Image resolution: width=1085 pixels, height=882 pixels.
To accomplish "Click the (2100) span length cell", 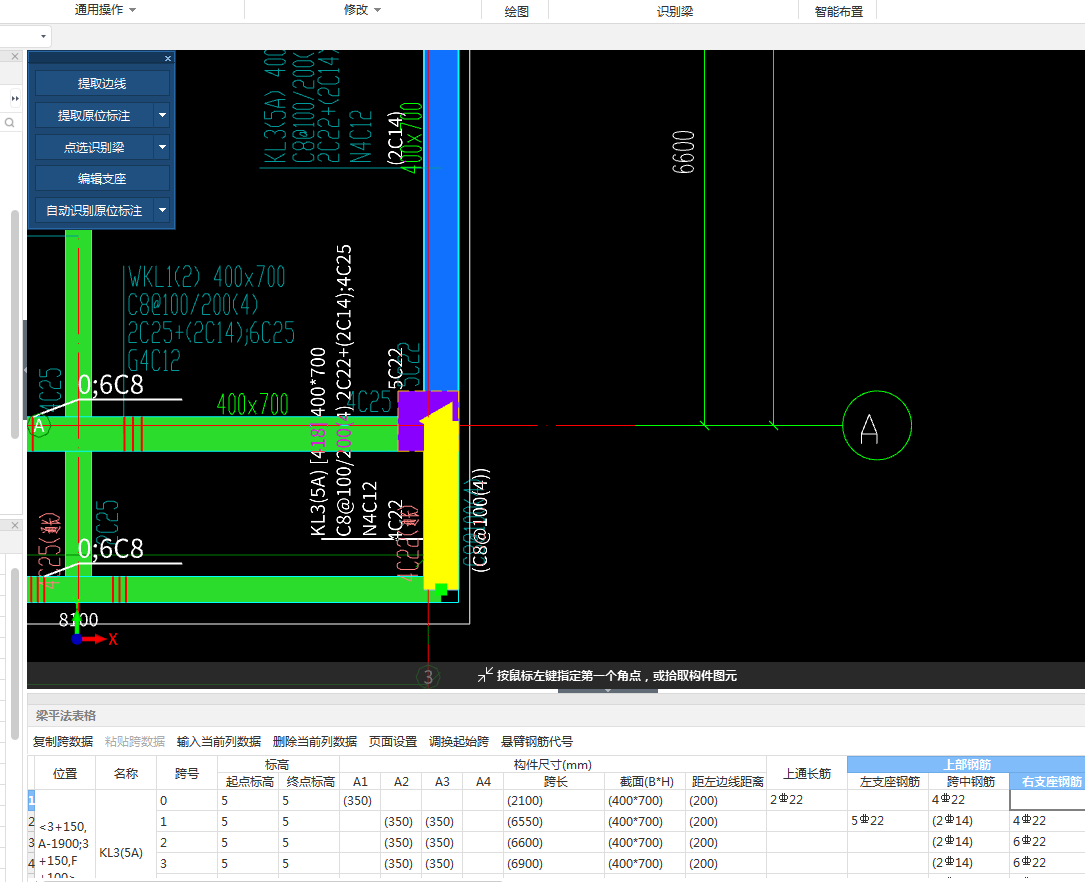I will pyautogui.click(x=554, y=800).
